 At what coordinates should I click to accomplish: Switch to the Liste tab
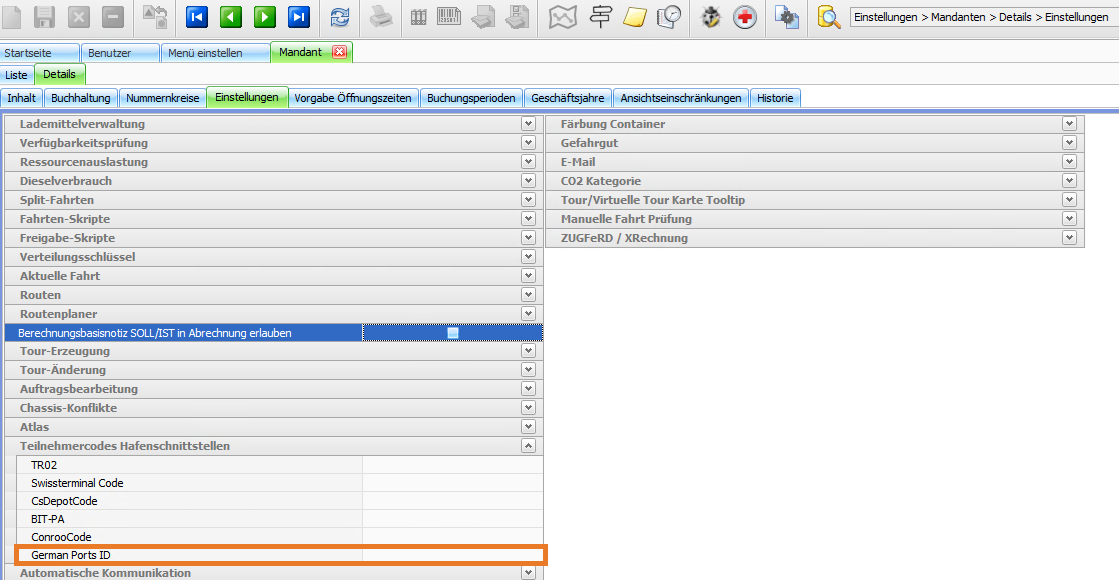[x=17, y=75]
